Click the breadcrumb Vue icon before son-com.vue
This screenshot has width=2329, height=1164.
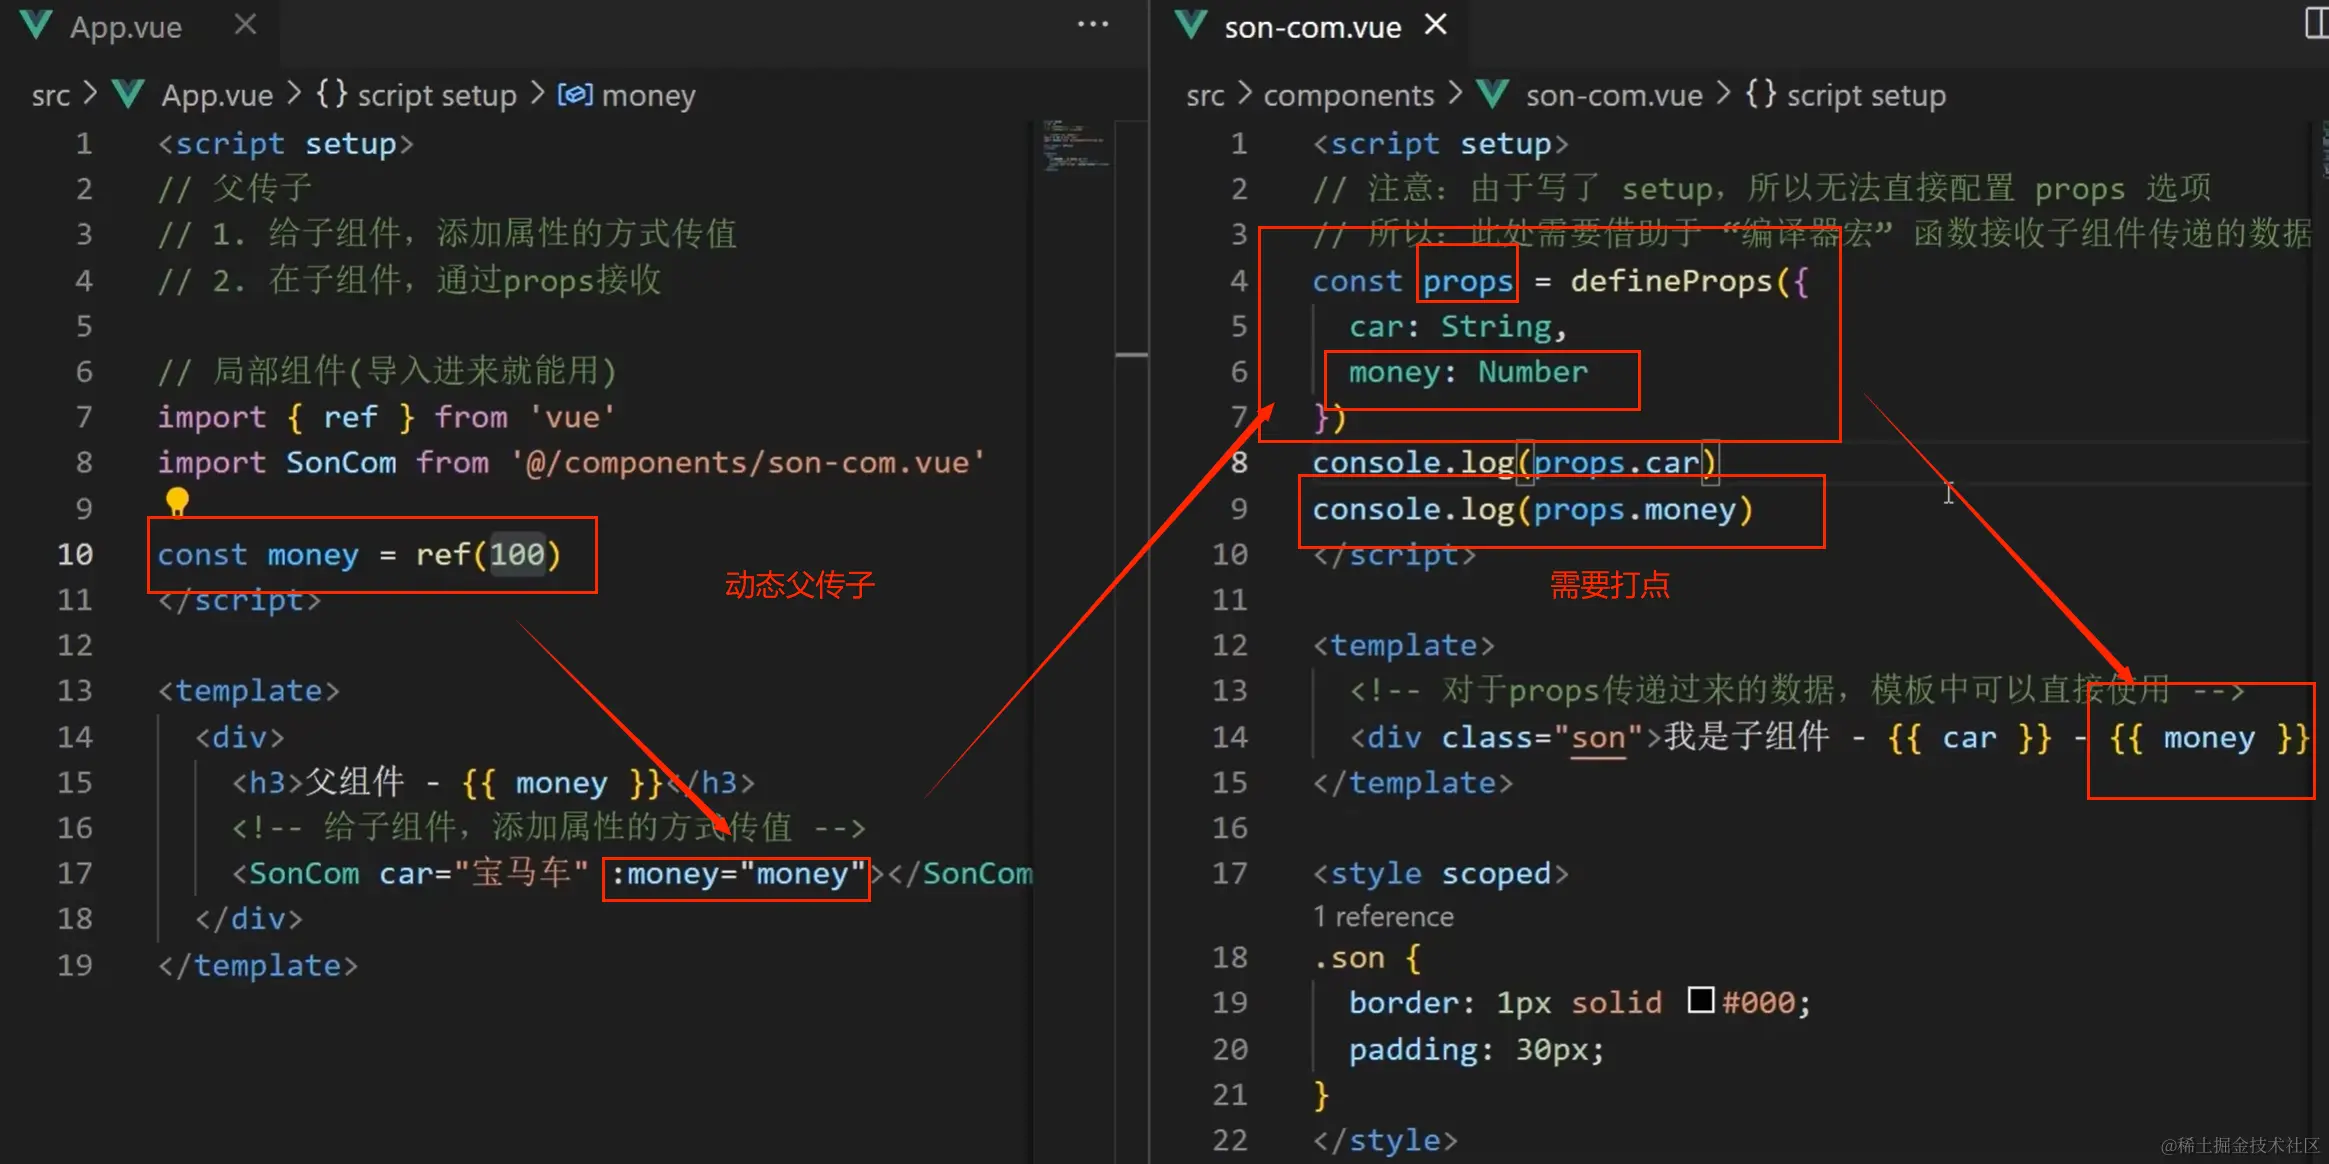1492,94
